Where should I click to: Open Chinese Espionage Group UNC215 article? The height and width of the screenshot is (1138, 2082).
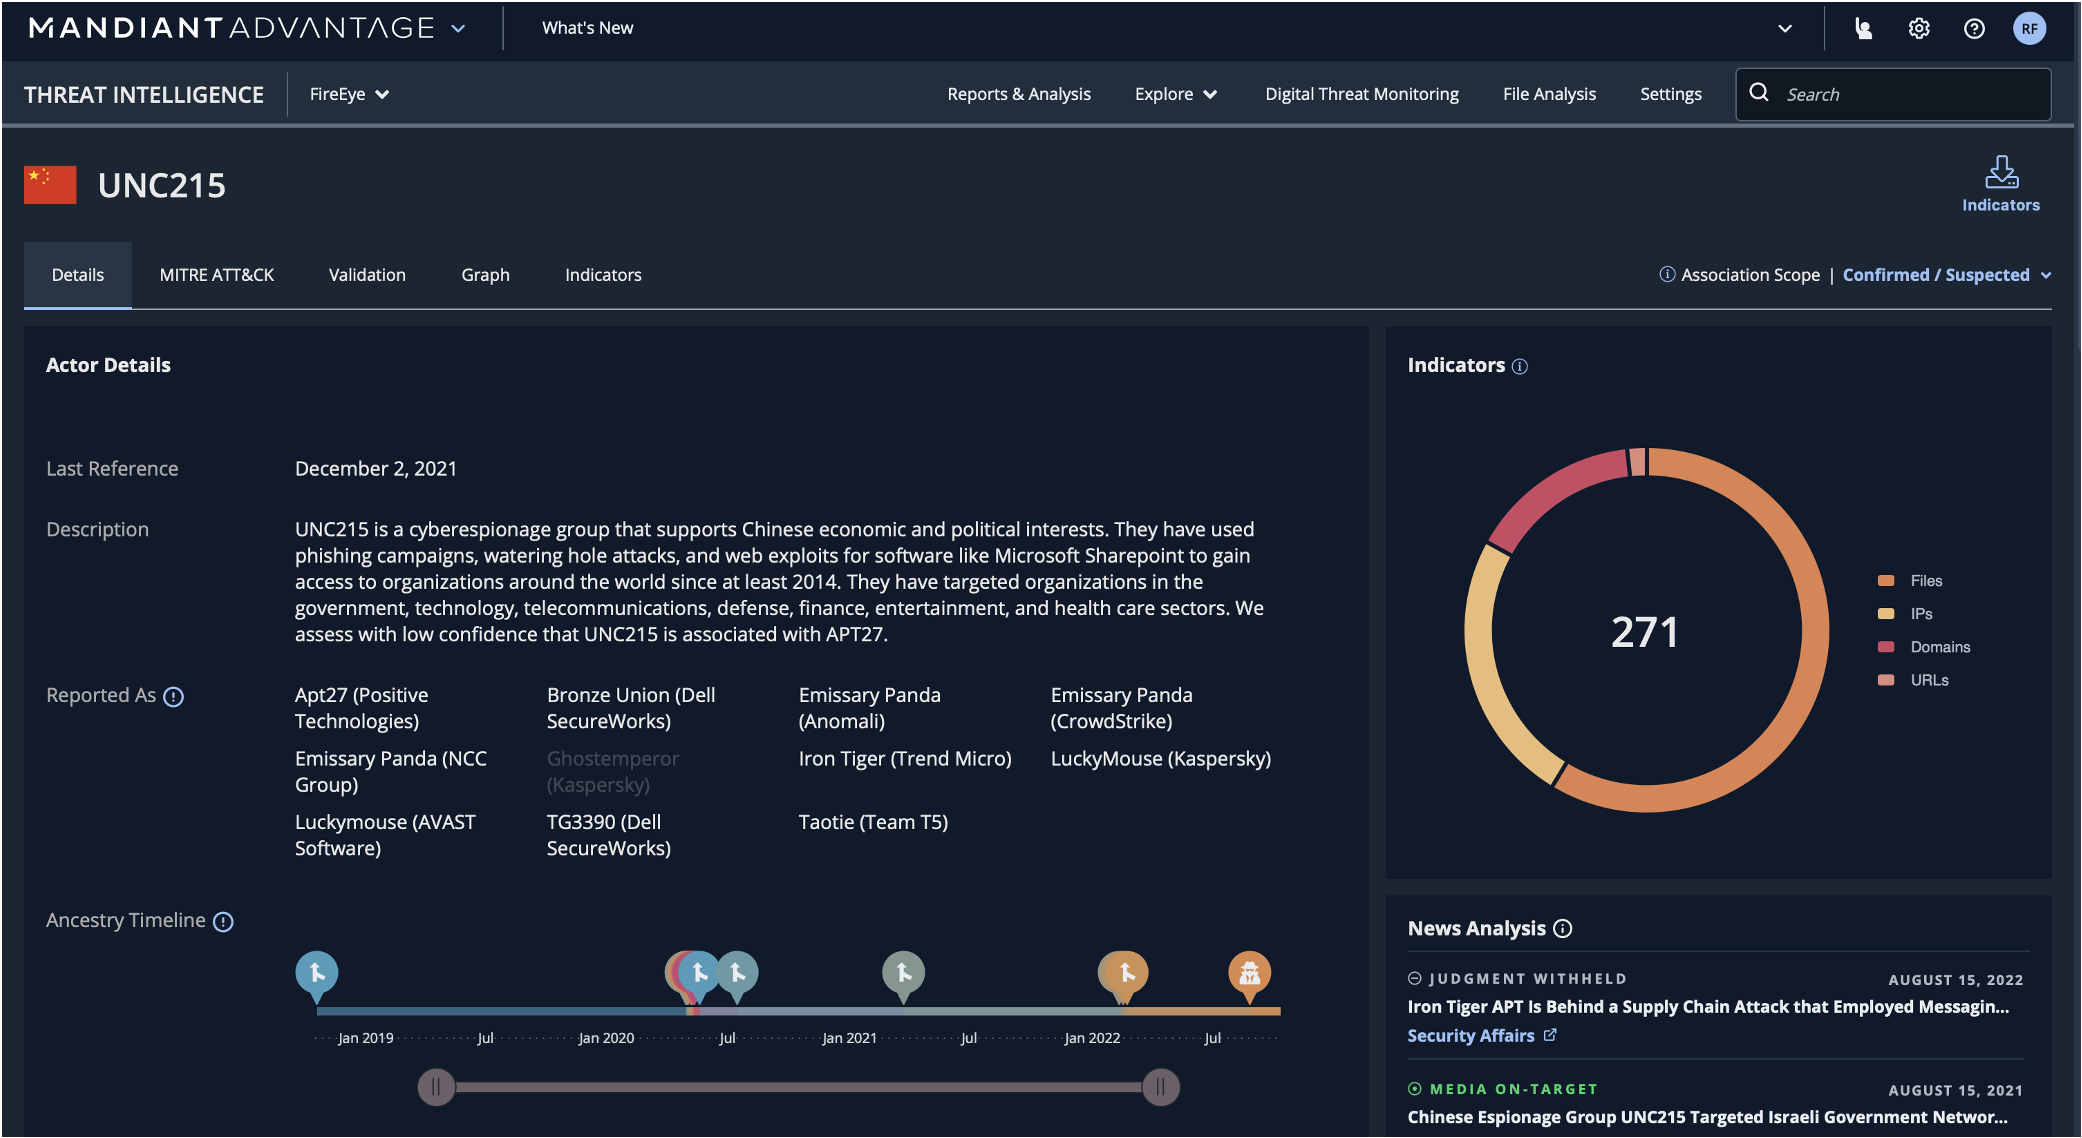pyautogui.click(x=1708, y=1117)
